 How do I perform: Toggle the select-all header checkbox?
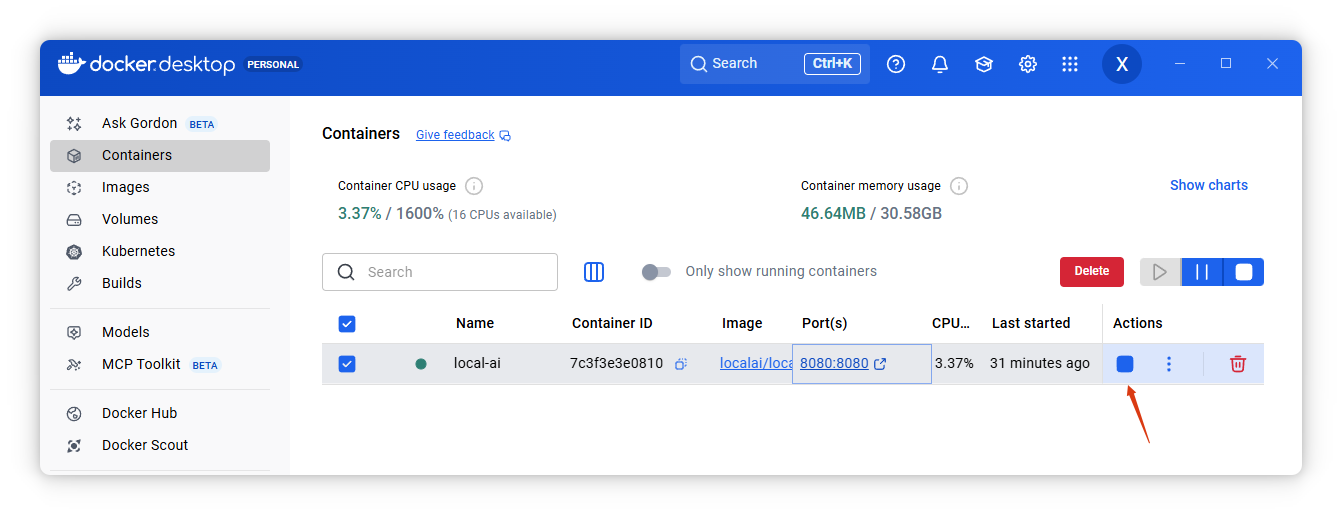(x=347, y=324)
